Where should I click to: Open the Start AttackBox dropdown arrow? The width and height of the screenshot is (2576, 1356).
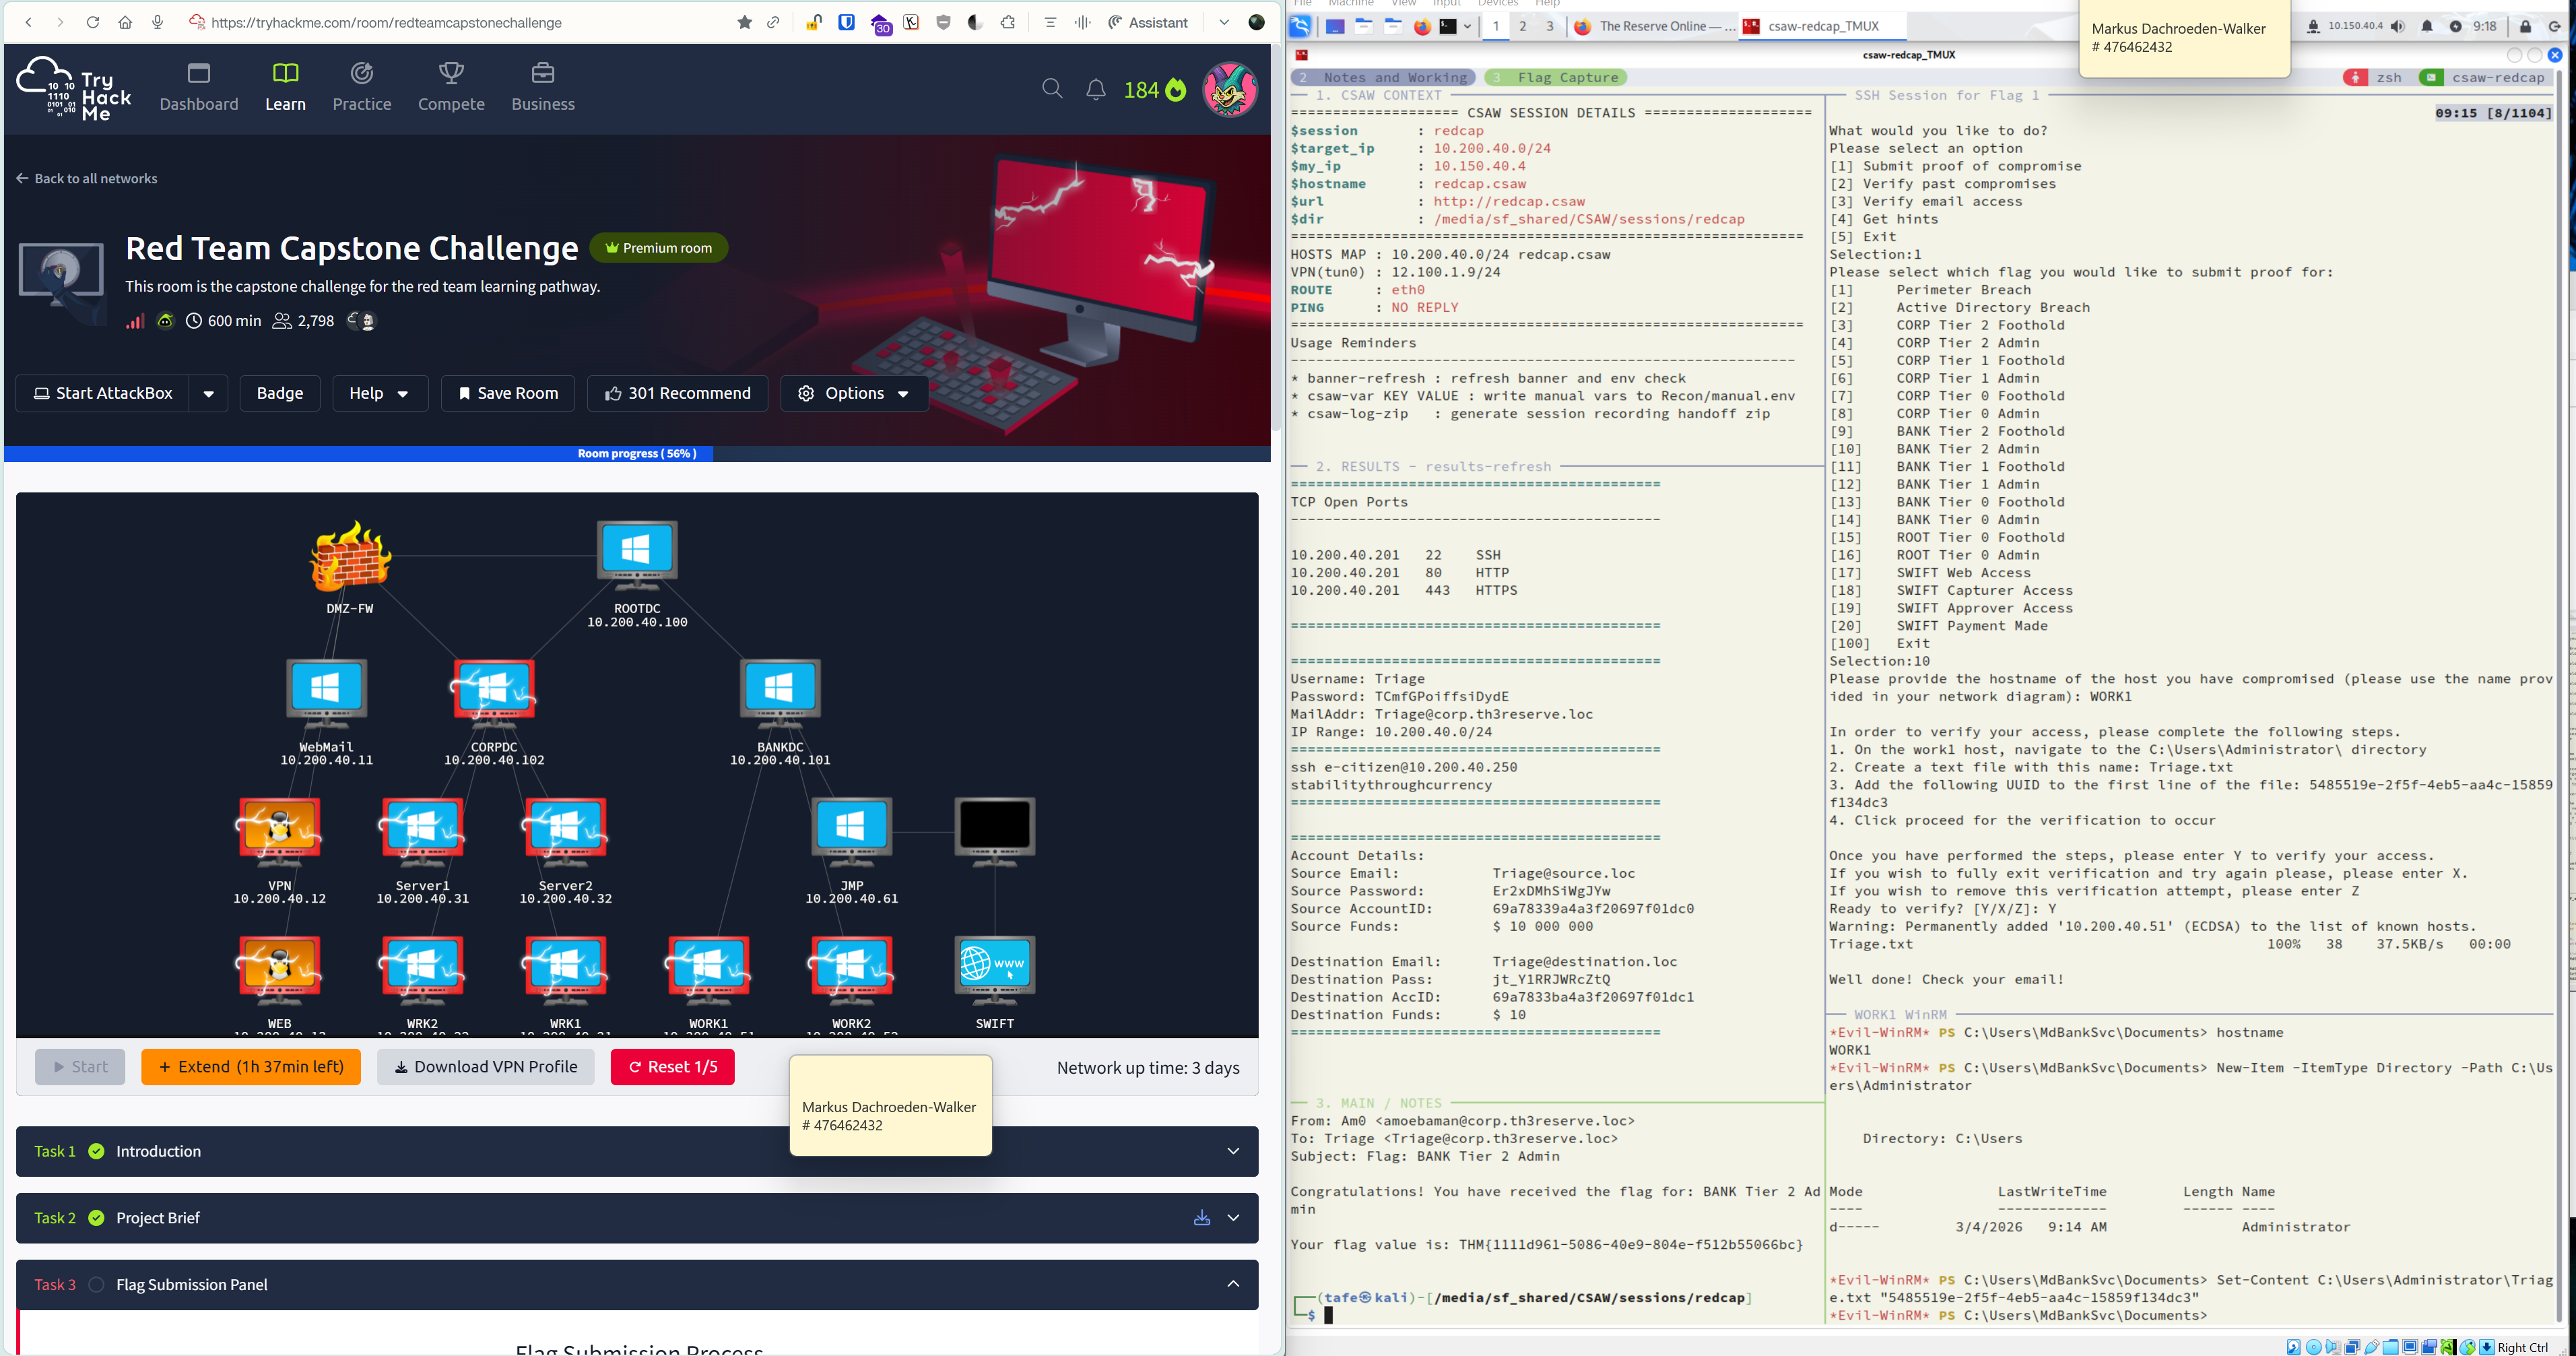click(x=208, y=393)
